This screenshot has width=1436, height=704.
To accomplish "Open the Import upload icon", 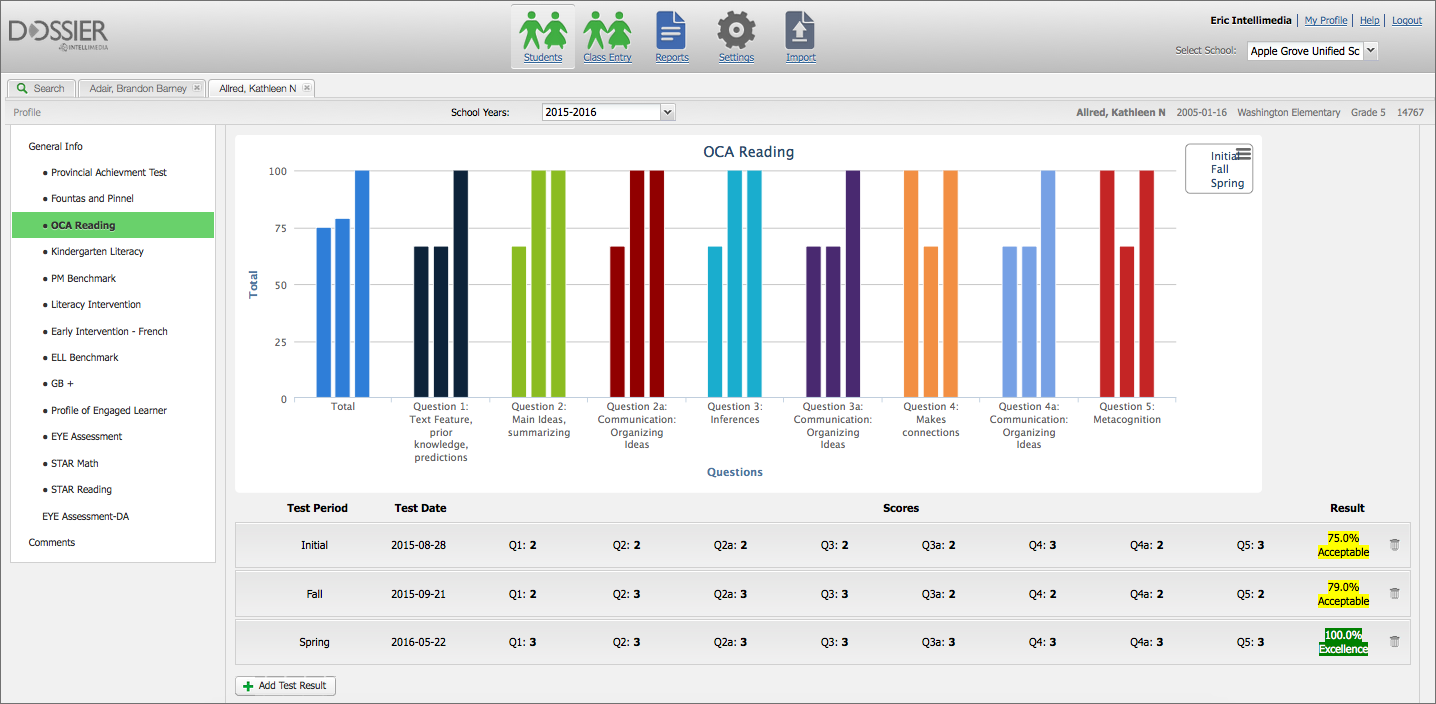I will [x=800, y=31].
